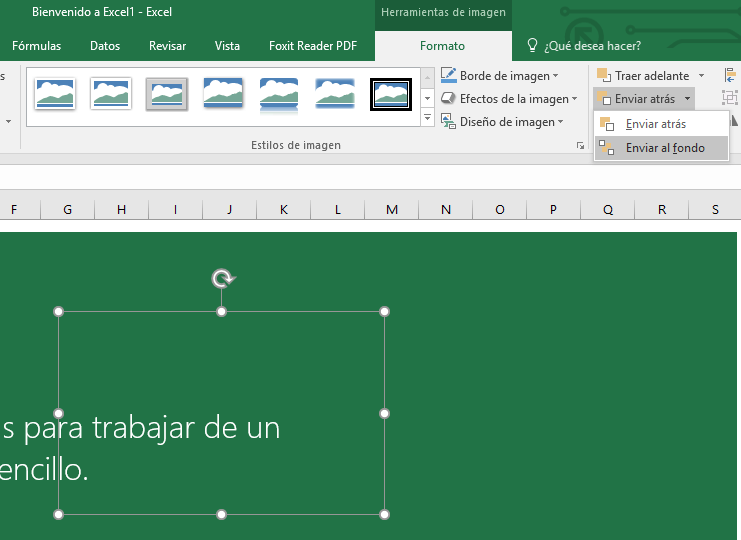Viewport: 741px width, 540px height.
Task: Open the Revisar ribbon tab
Action: [167, 46]
